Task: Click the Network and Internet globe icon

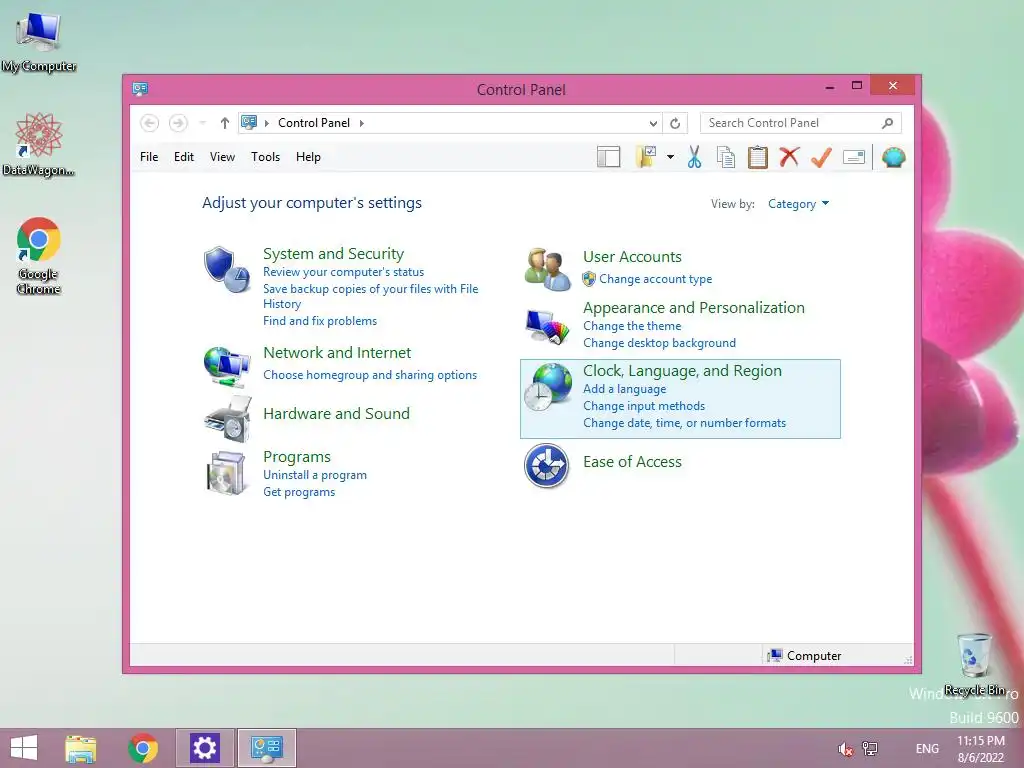Action: (227, 366)
